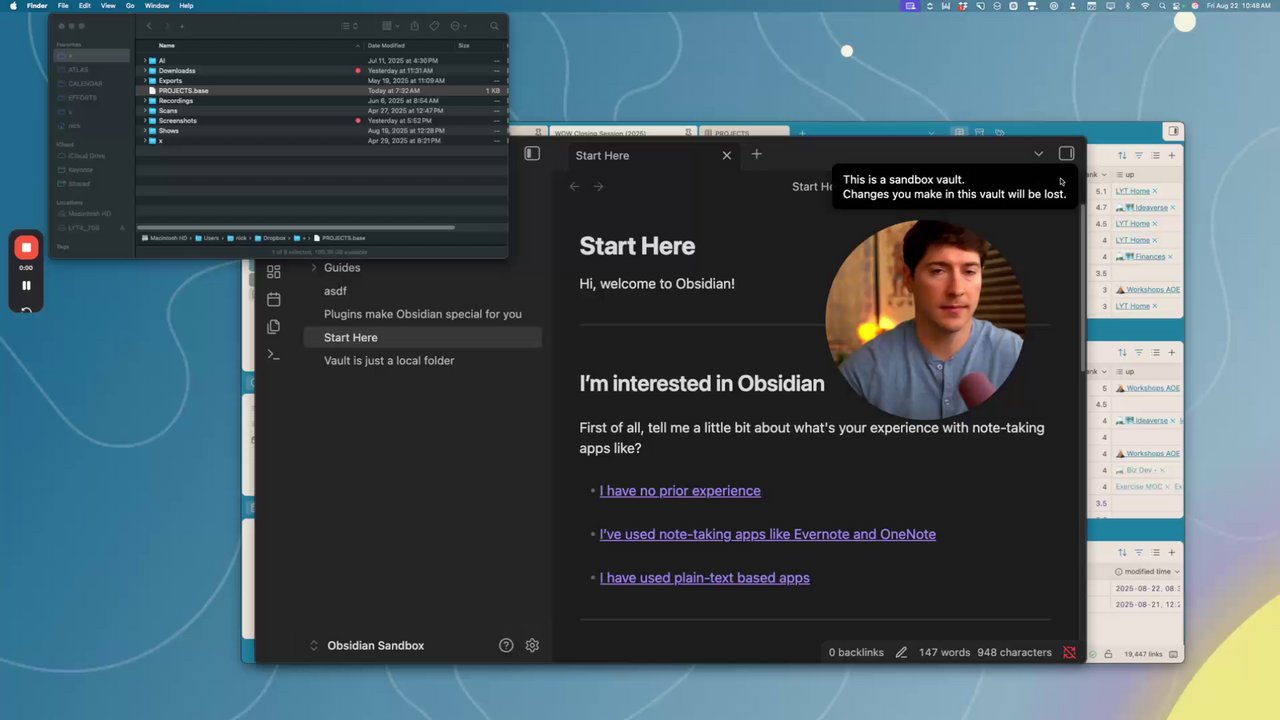Screen dimensions: 1280x720
Task: Click the Bluetooth icon in menu bar
Action: (x=1128, y=6)
